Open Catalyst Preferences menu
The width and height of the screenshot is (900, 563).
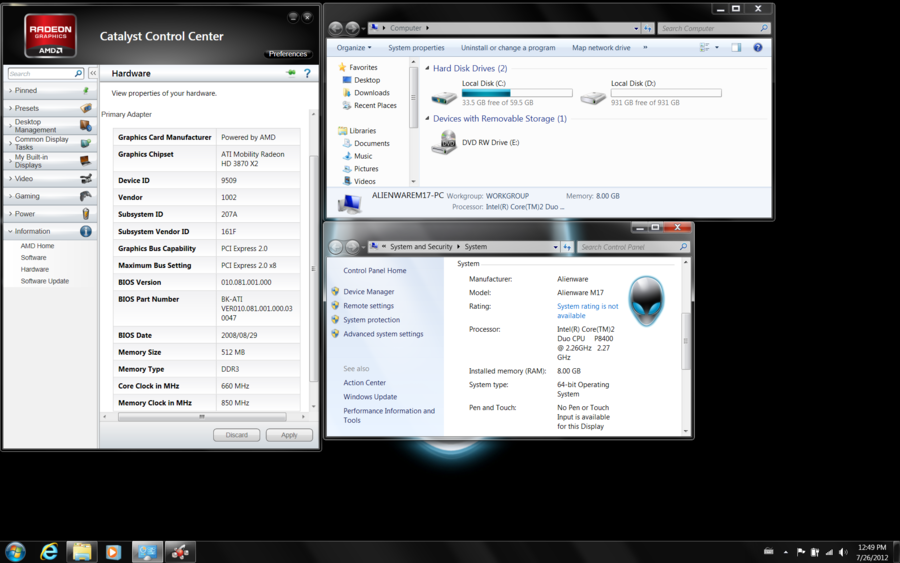tap(288, 54)
